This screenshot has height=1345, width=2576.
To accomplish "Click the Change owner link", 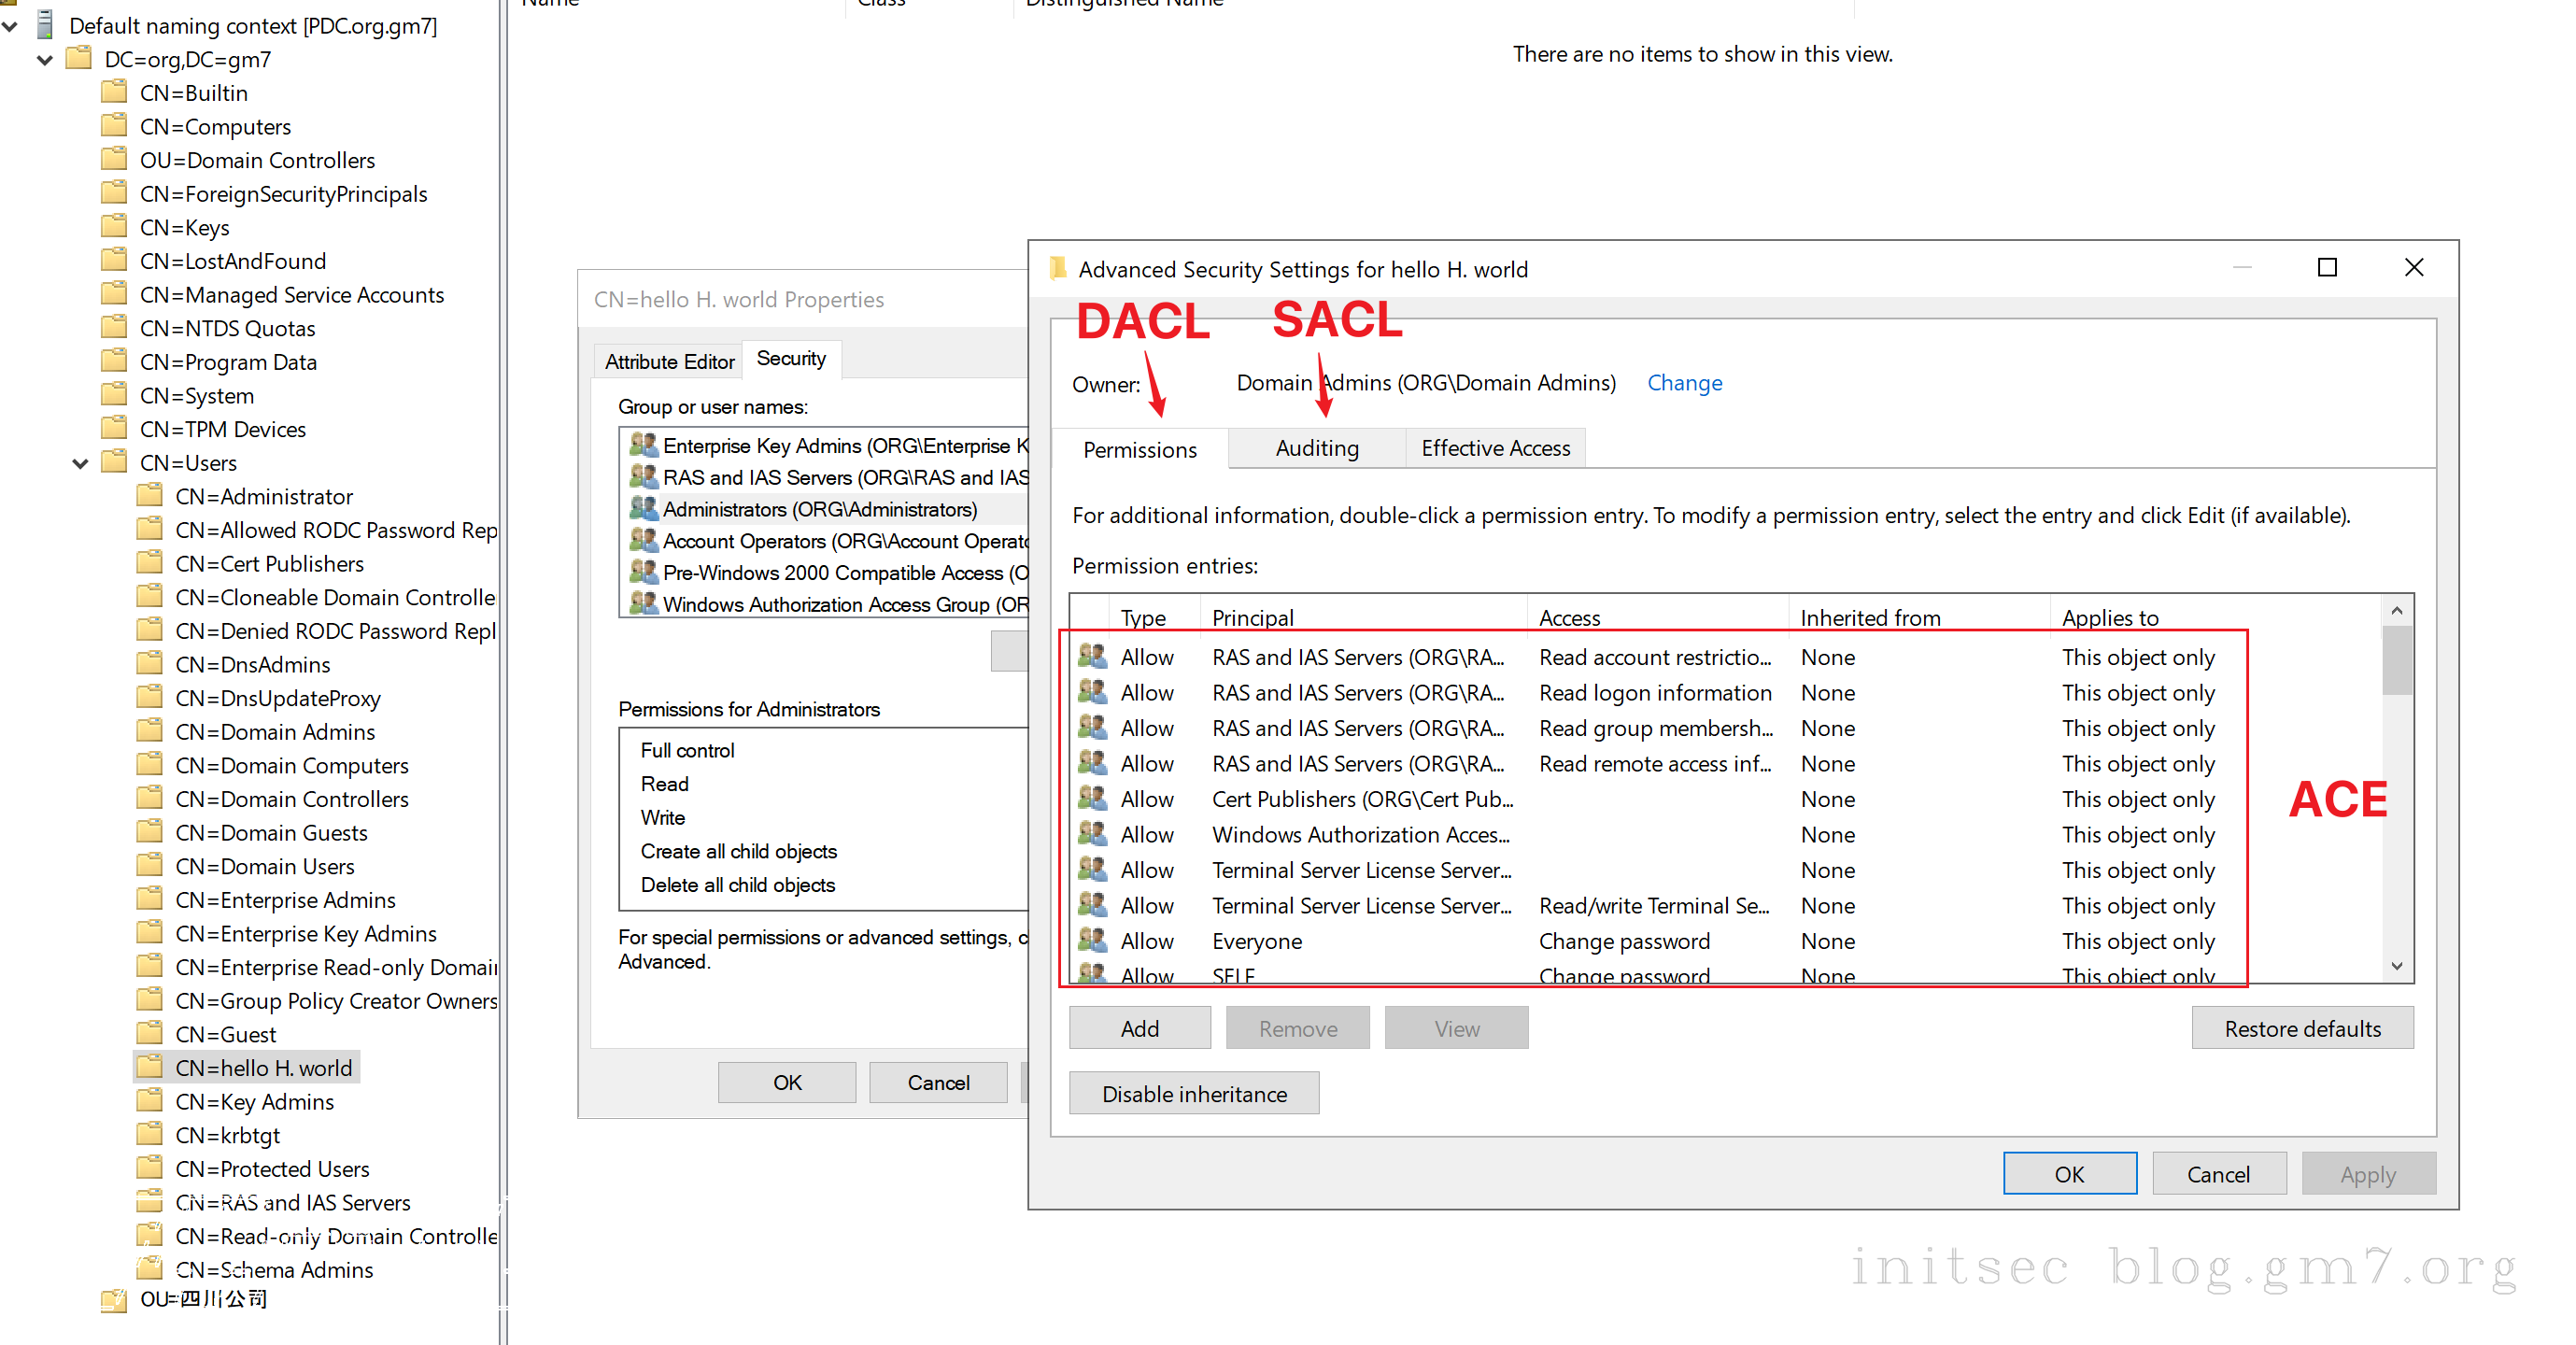I will click(1684, 383).
